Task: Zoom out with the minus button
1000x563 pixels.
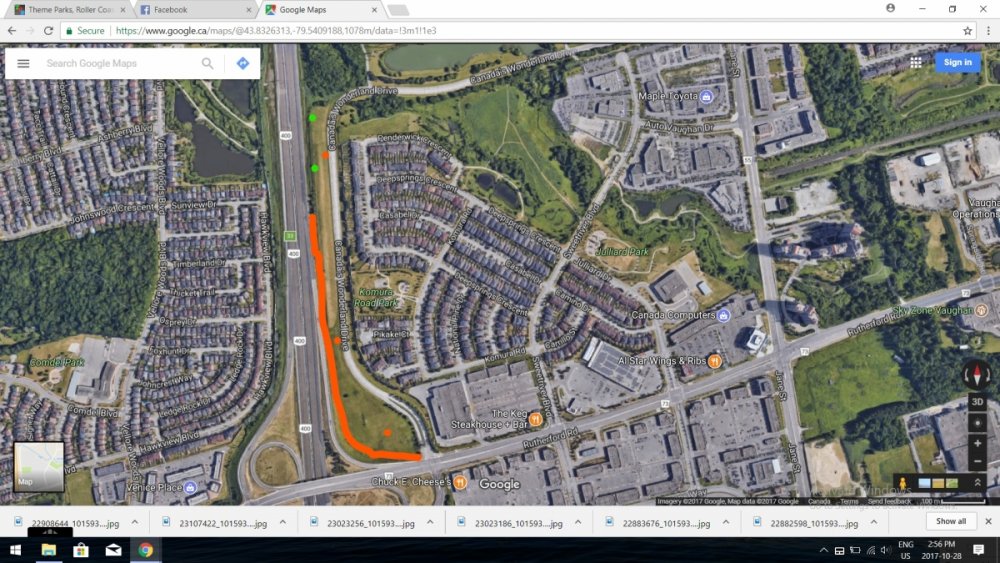Action: (x=977, y=462)
